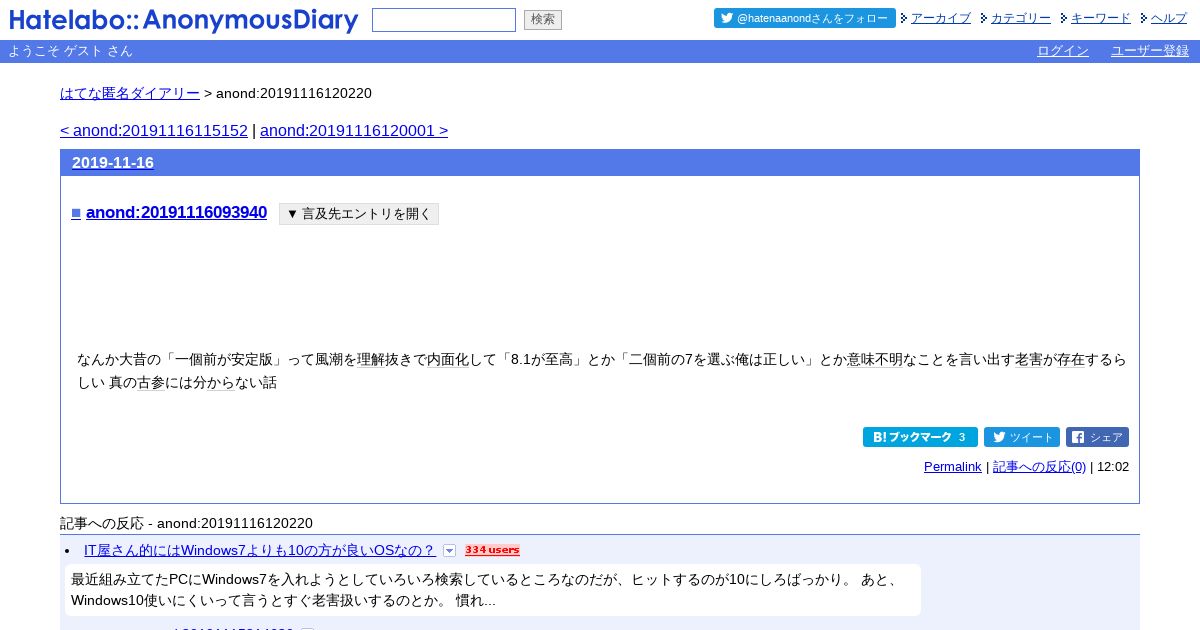Open the Permalink link

pos(953,467)
